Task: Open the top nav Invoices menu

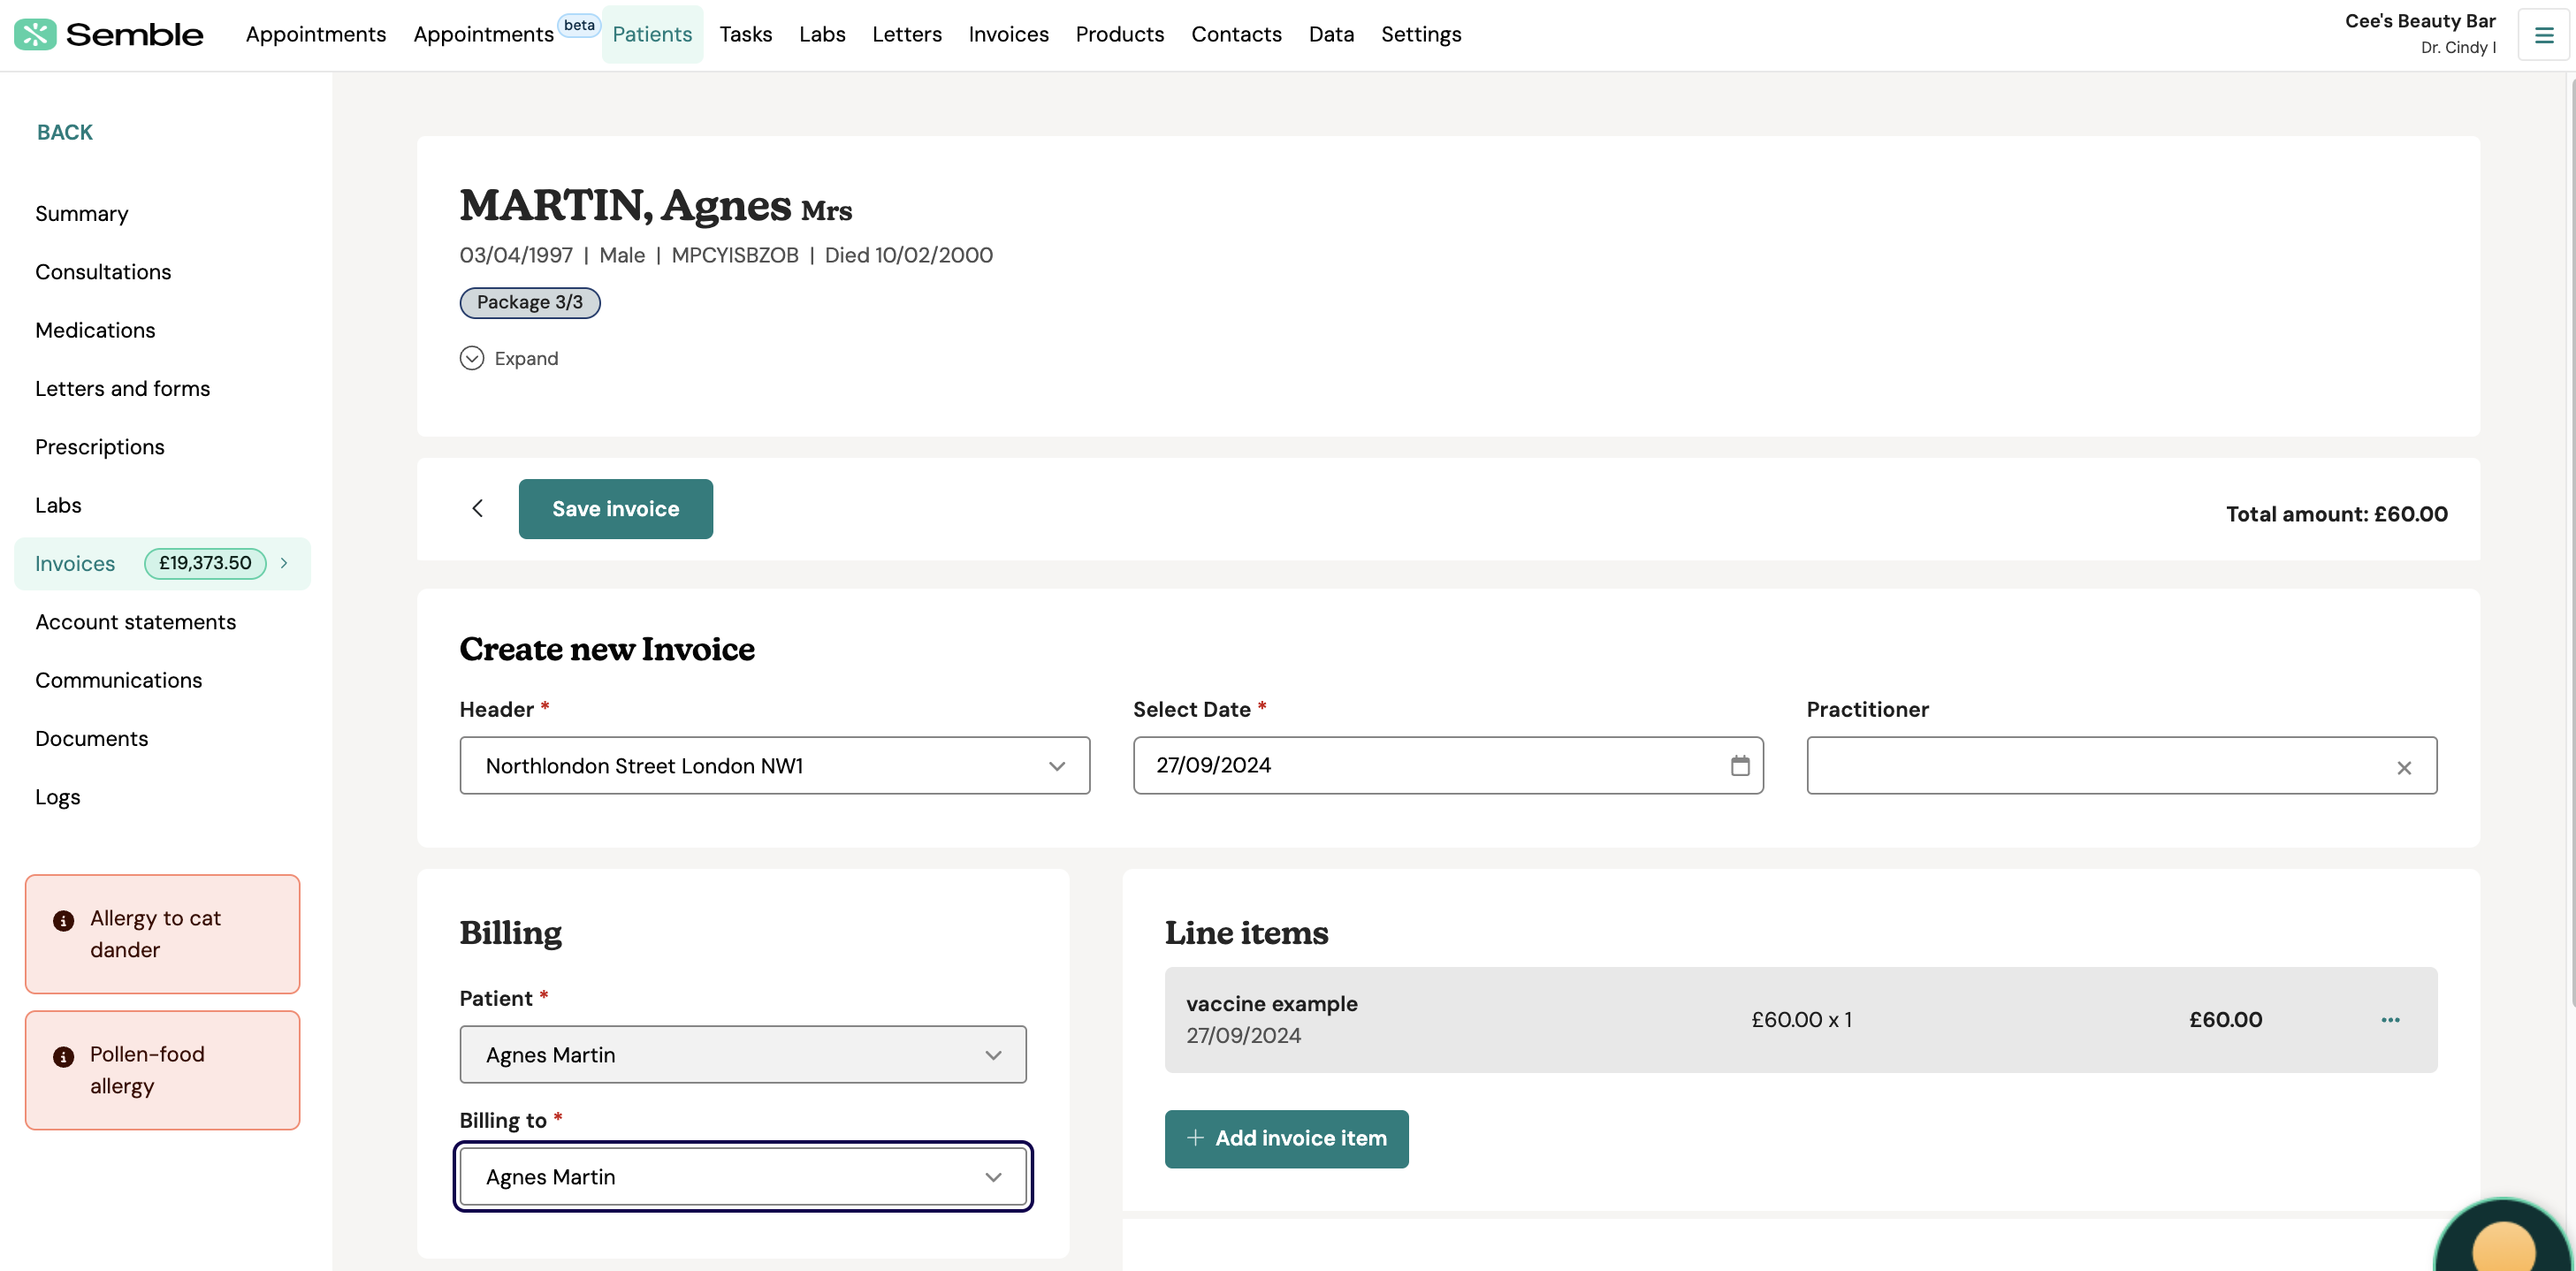Action: (x=1008, y=34)
